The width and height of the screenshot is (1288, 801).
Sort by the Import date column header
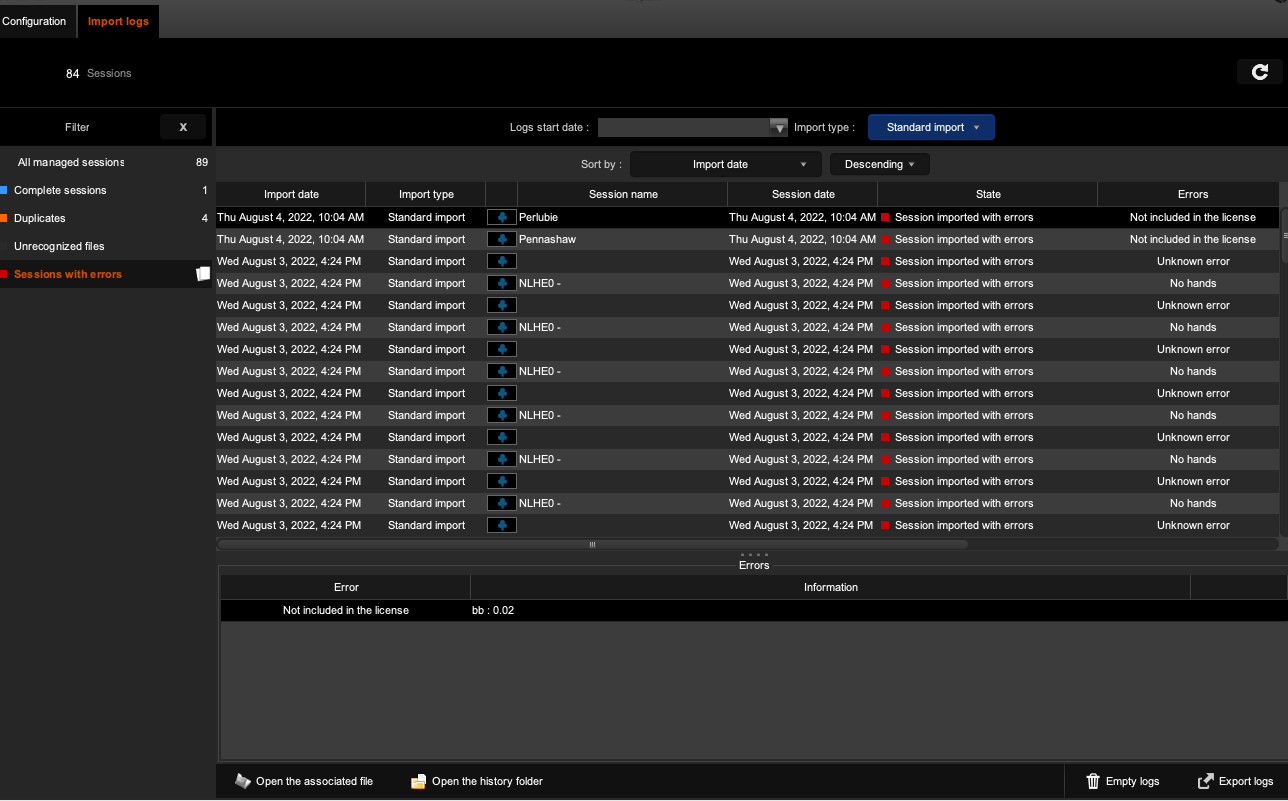coord(291,194)
